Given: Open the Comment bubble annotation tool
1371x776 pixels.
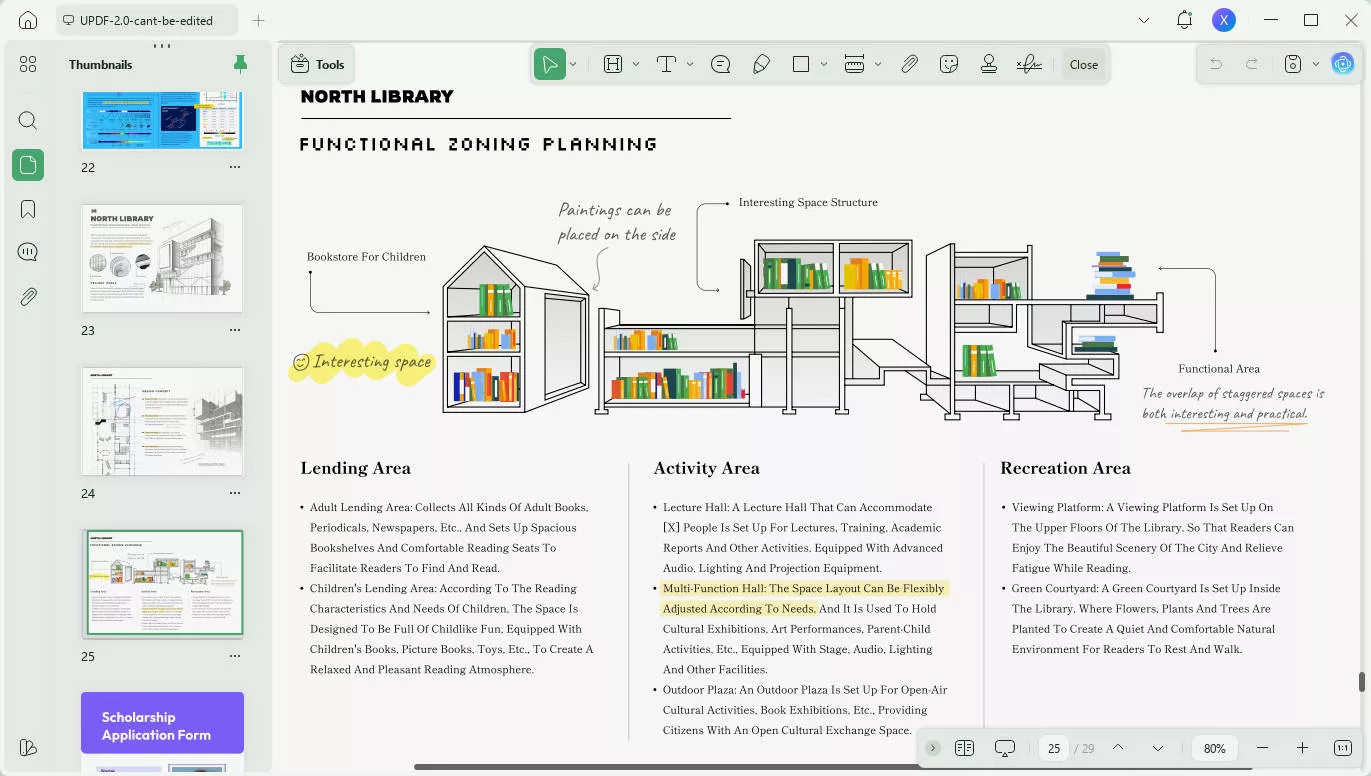Looking at the screenshot, I should [720, 63].
